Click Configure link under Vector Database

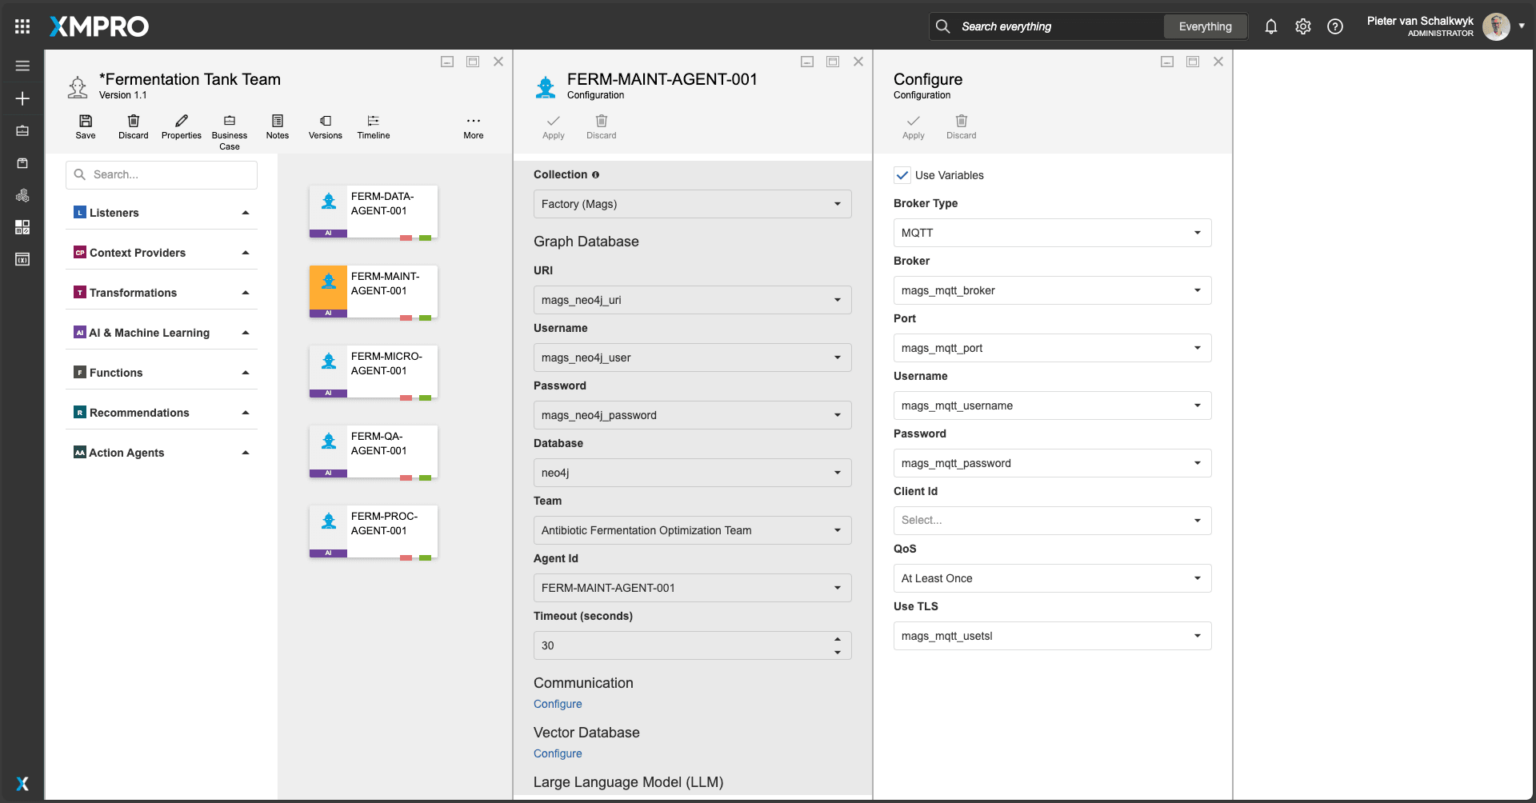tap(558, 754)
